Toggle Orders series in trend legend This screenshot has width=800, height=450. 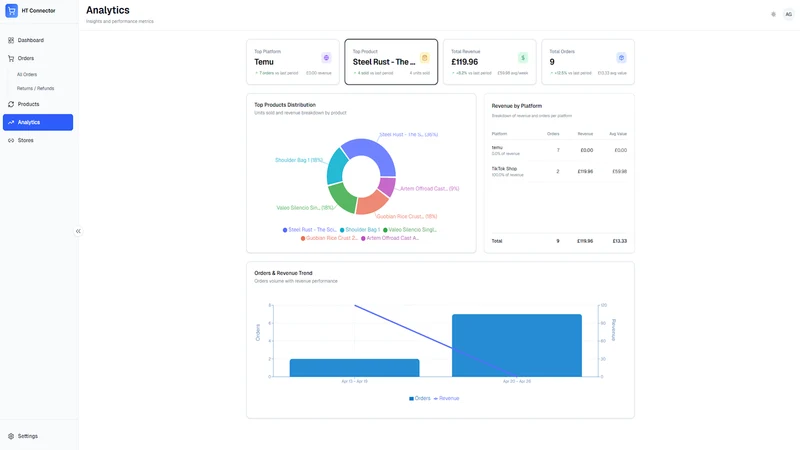[419, 398]
